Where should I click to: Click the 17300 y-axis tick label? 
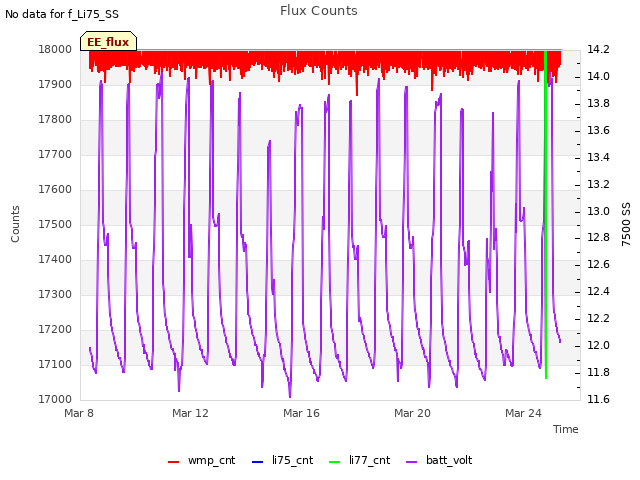tap(55, 294)
